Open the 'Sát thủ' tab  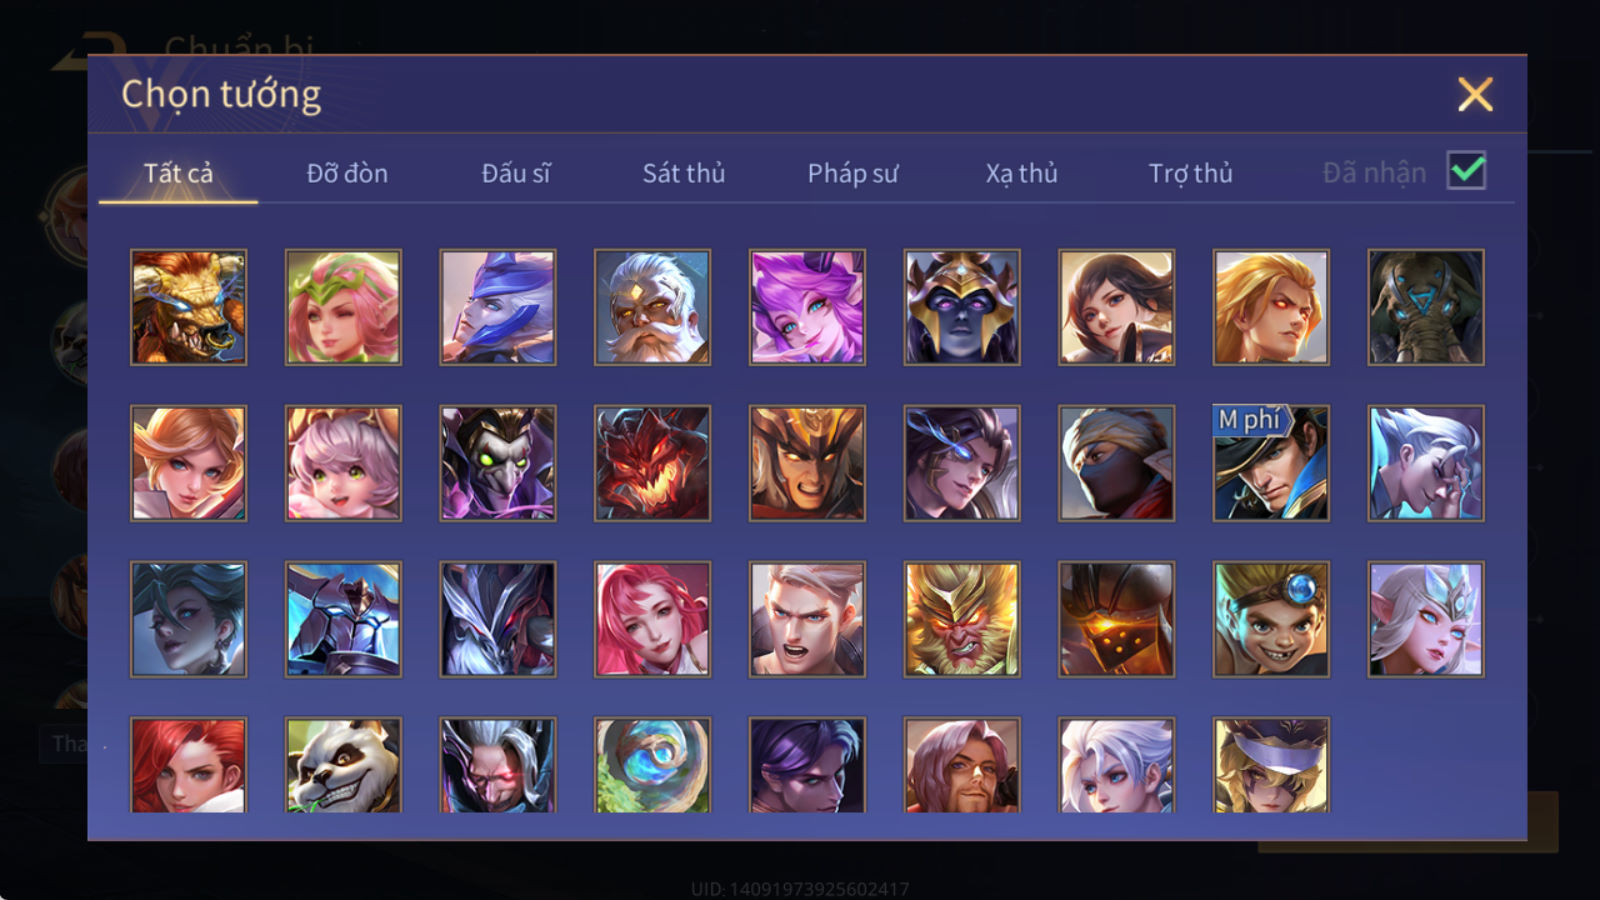tap(683, 173)
